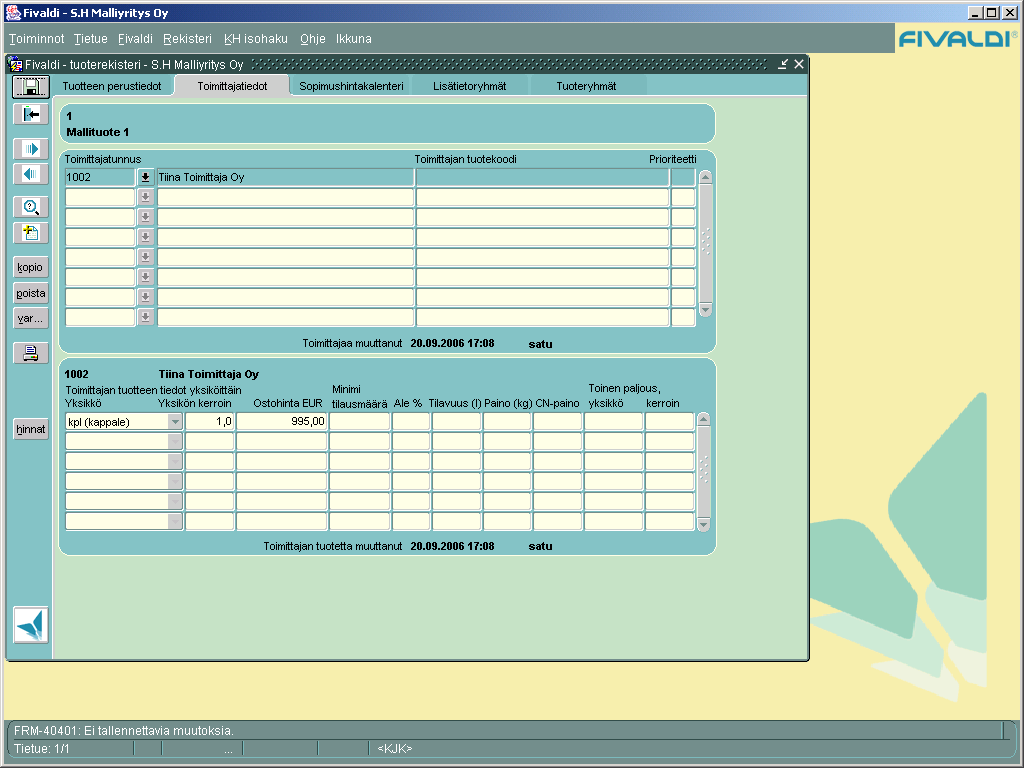This screenshot has width=1024, height=768.
Task: Click the Mallituote 1 product name text
Action: coord(98,132)
